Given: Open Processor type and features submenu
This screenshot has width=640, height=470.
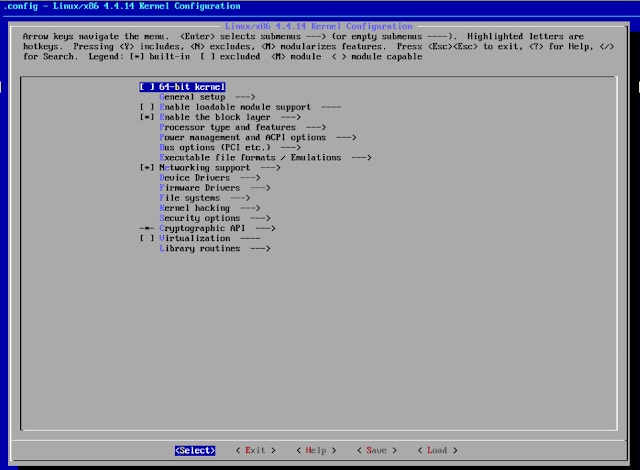Looking at the screenshot, I should 242,127.
